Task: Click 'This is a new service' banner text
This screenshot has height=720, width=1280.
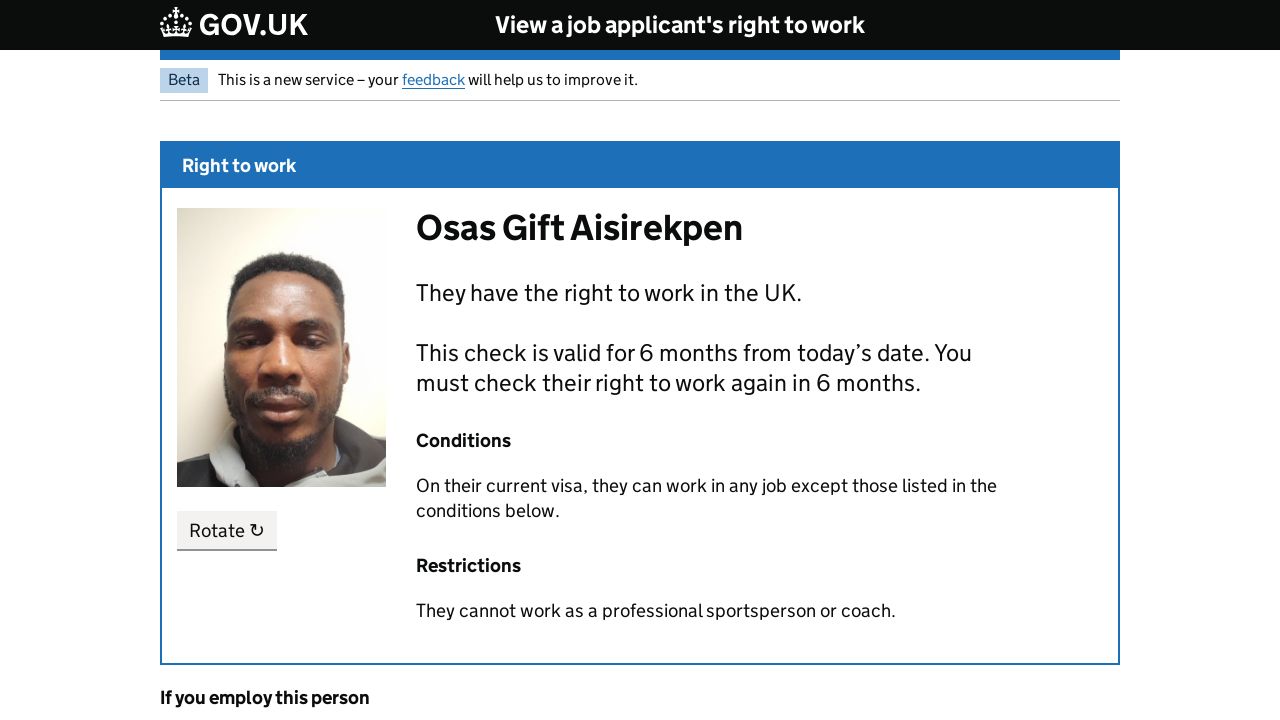Action: (x=308, y=80)
